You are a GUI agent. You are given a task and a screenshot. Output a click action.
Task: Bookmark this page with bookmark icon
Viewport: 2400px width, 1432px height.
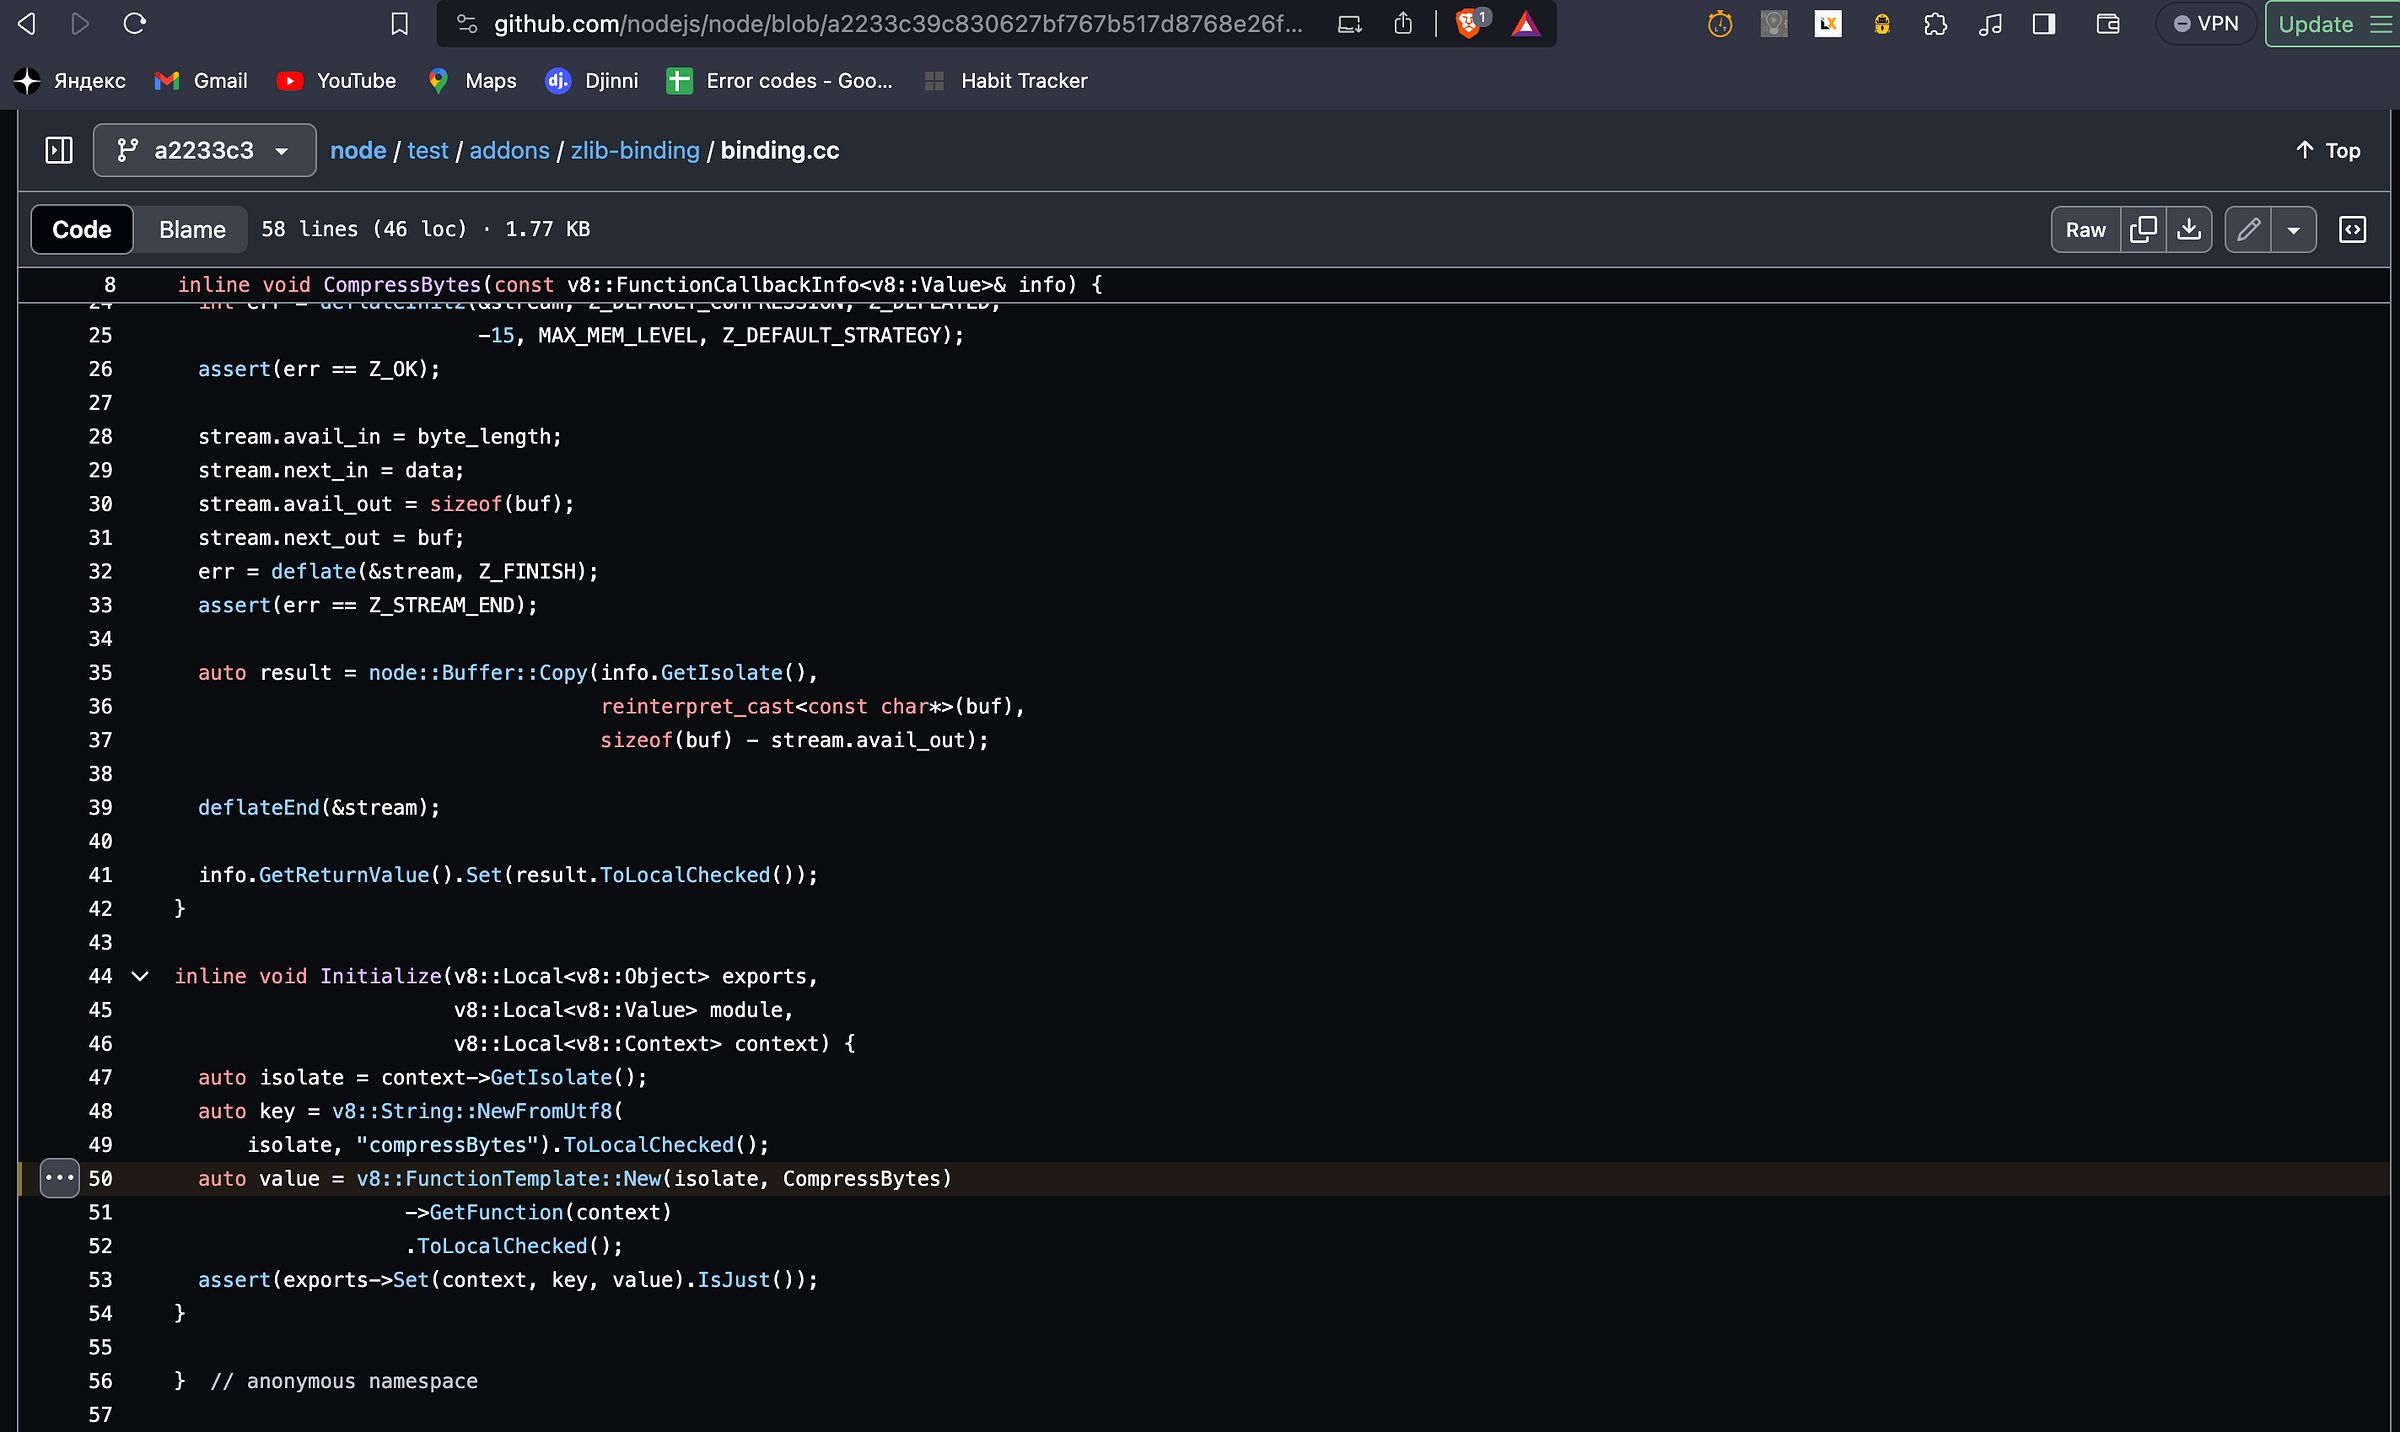point(399,24)
